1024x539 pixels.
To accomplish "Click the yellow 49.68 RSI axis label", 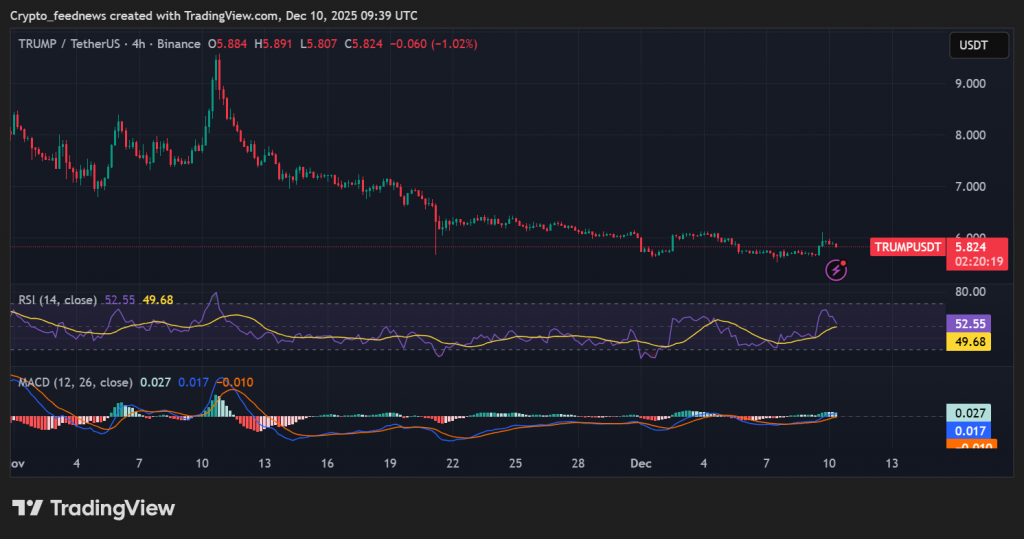I will [972, 342].
